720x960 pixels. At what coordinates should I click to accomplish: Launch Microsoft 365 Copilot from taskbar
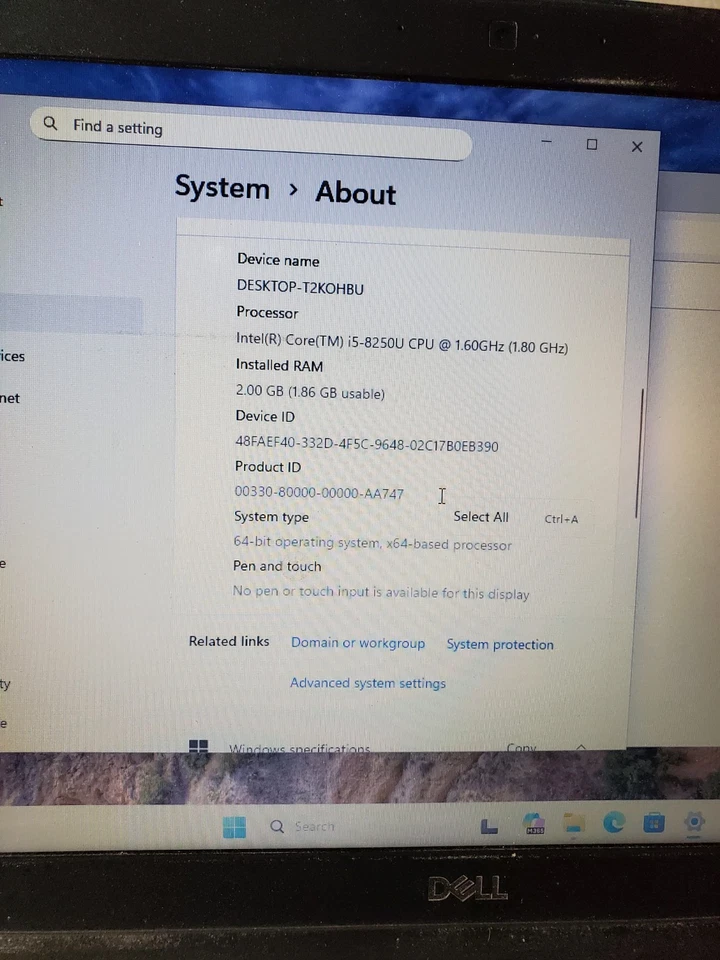(534, 824)
